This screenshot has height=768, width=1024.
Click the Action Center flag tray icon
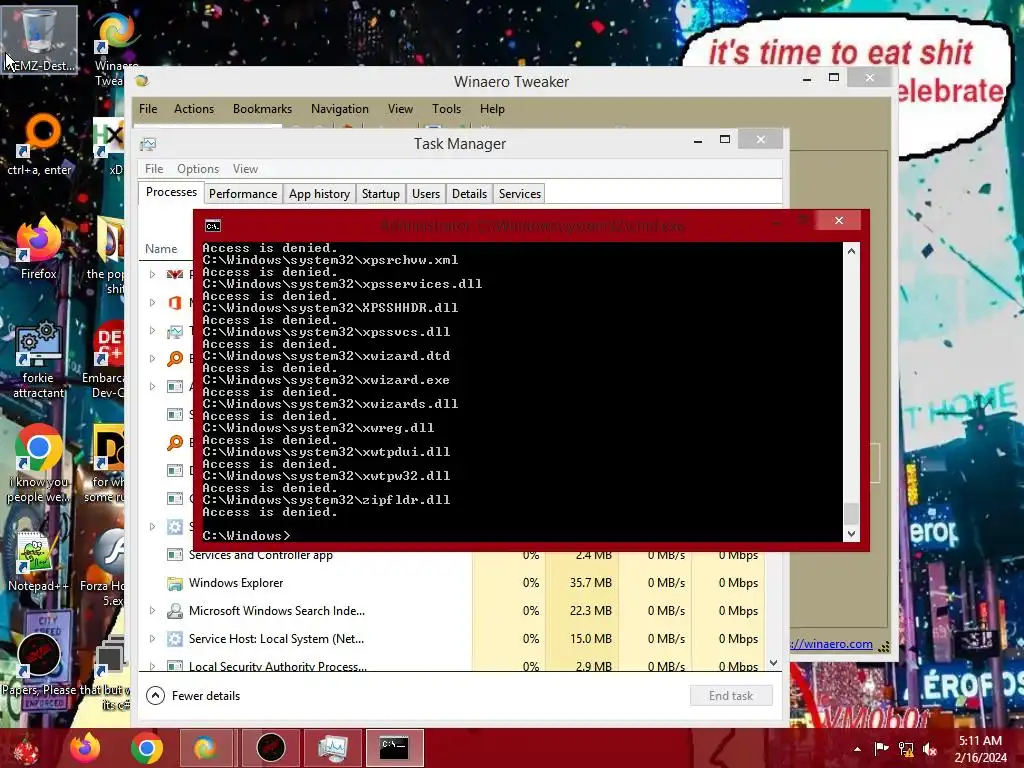(x=881, y=748)
